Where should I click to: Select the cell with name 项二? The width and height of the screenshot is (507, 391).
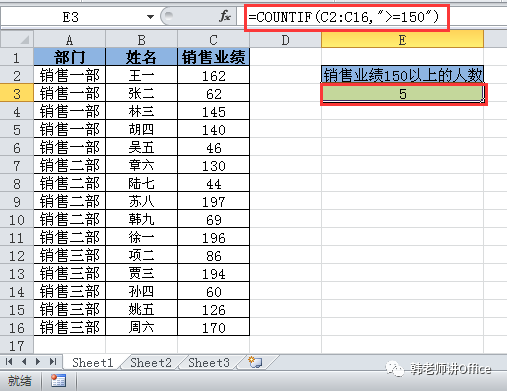pyautogui.click(x=141, y=255)
